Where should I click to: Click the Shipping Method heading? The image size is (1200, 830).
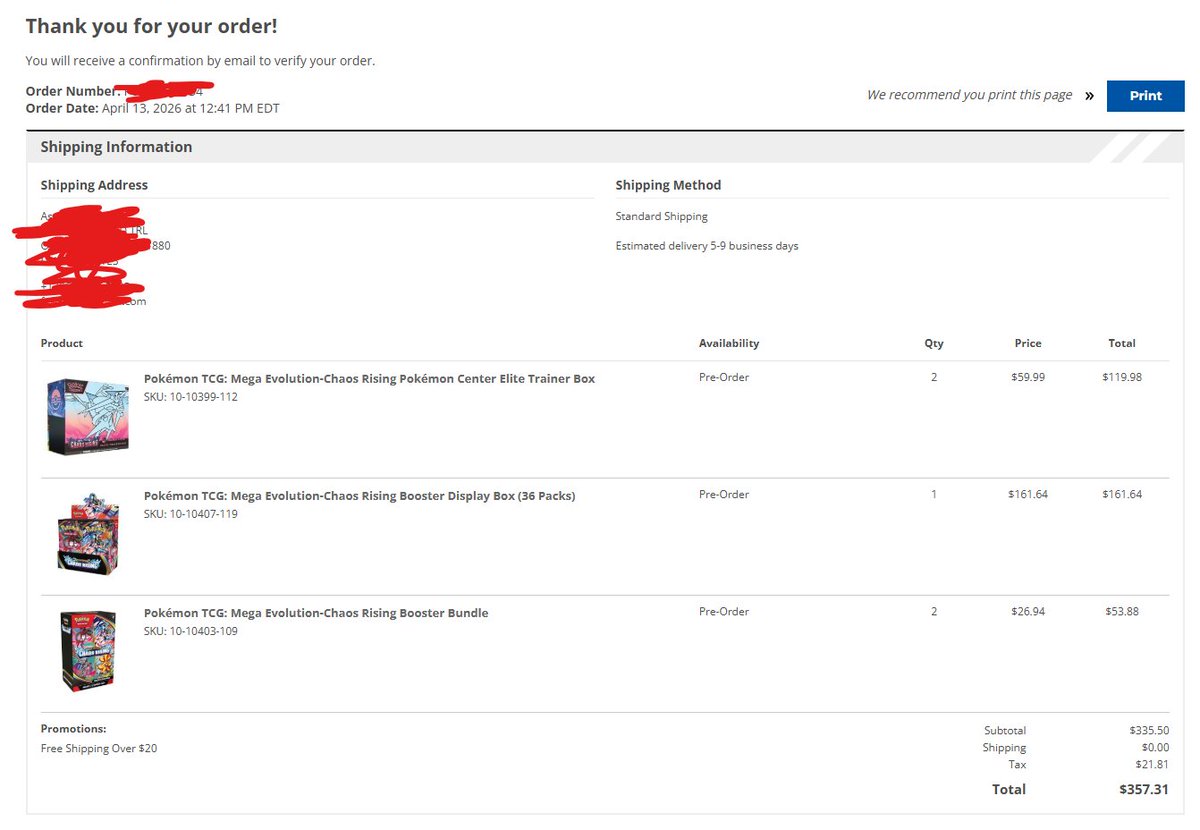click(x=668, y=185)
